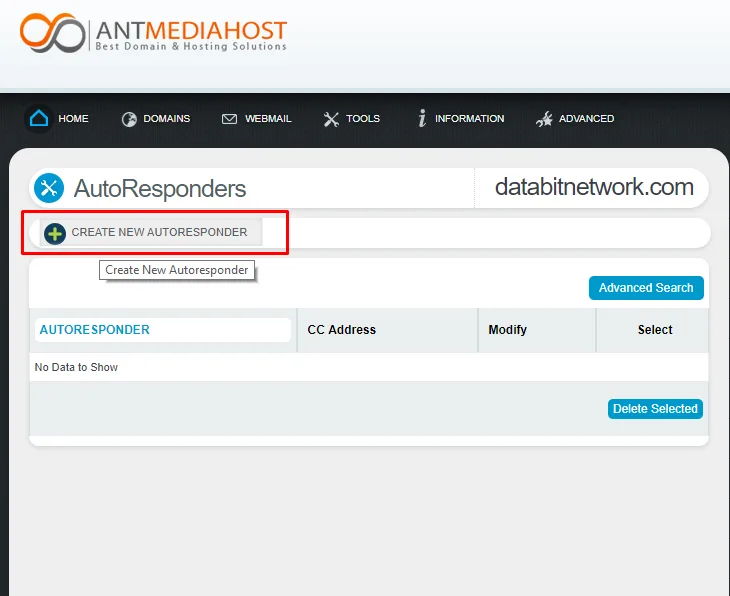
Task: Click the Webmail envelope icon
Action: click(x=229, y=119)
